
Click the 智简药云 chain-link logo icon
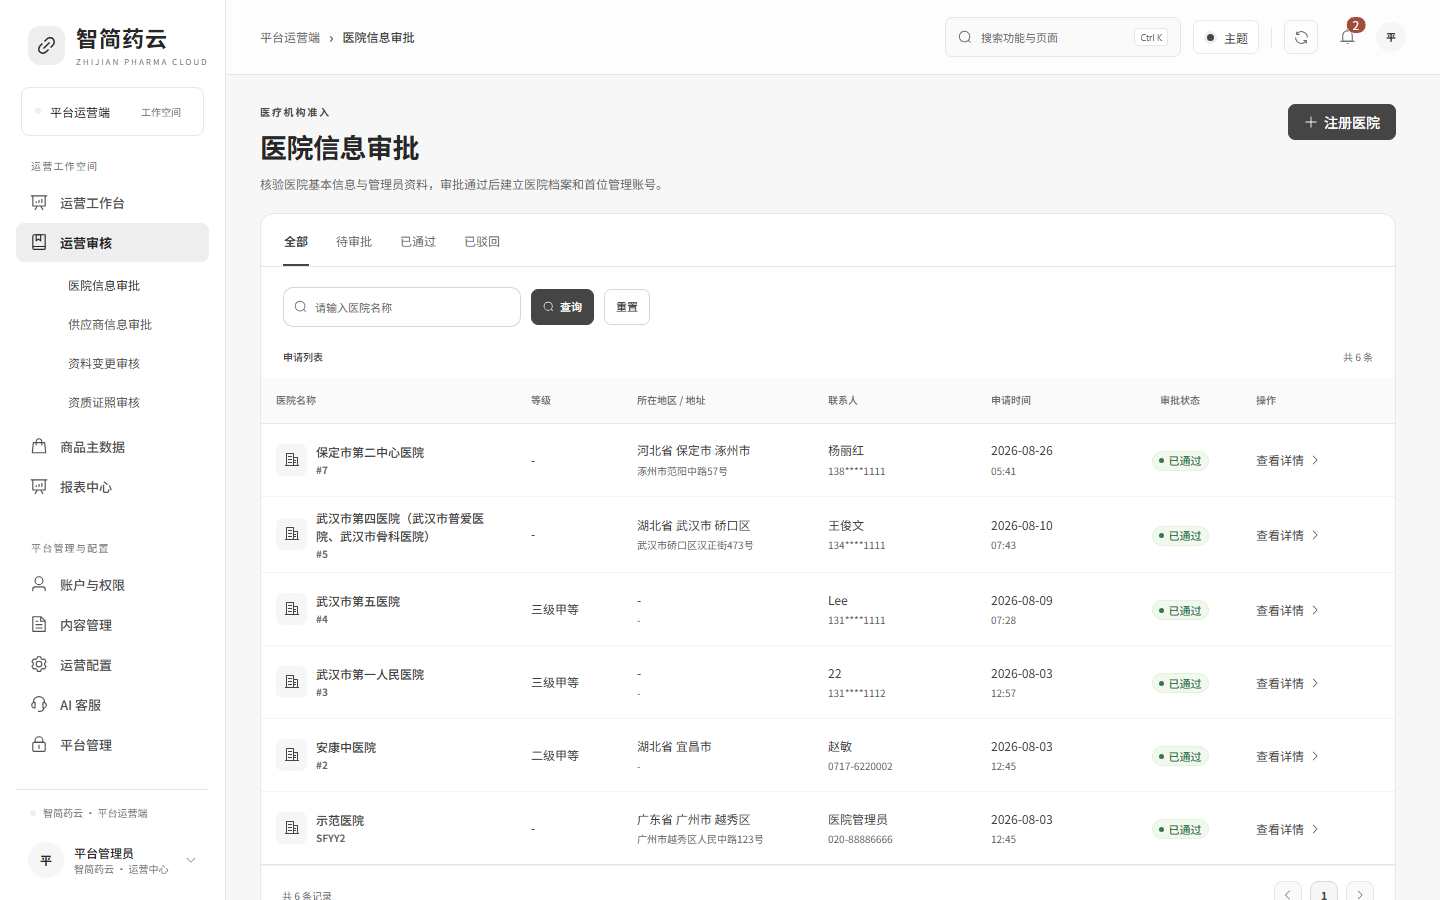pos(46,45)
